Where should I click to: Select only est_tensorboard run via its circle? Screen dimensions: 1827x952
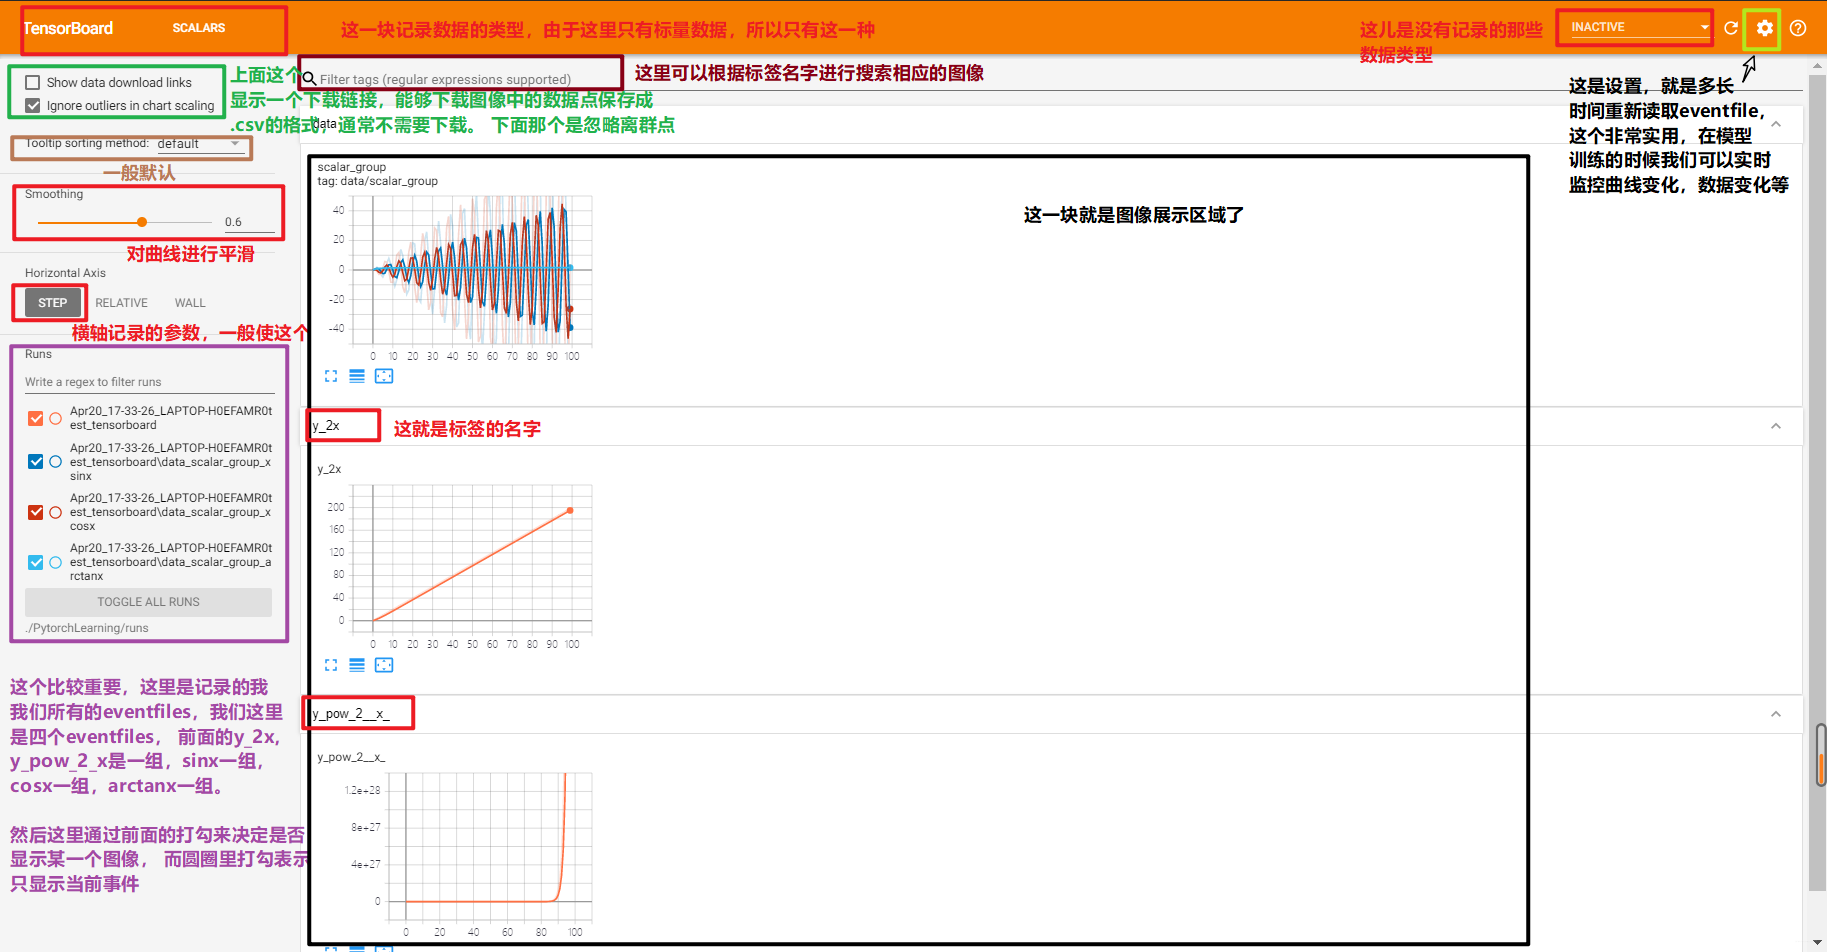[56, 418]
